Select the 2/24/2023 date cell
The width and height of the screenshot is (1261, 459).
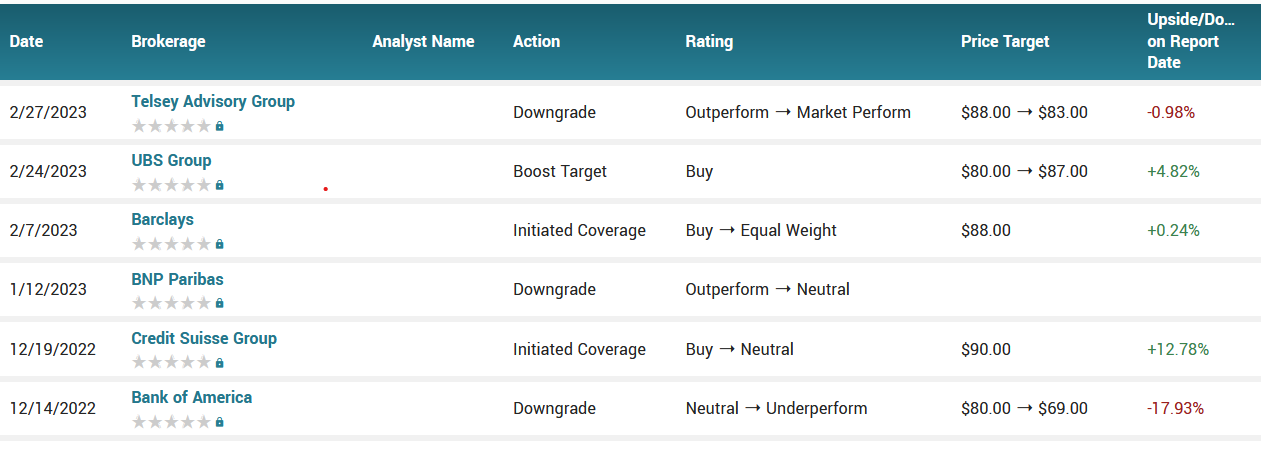click(x=48, y=171)
